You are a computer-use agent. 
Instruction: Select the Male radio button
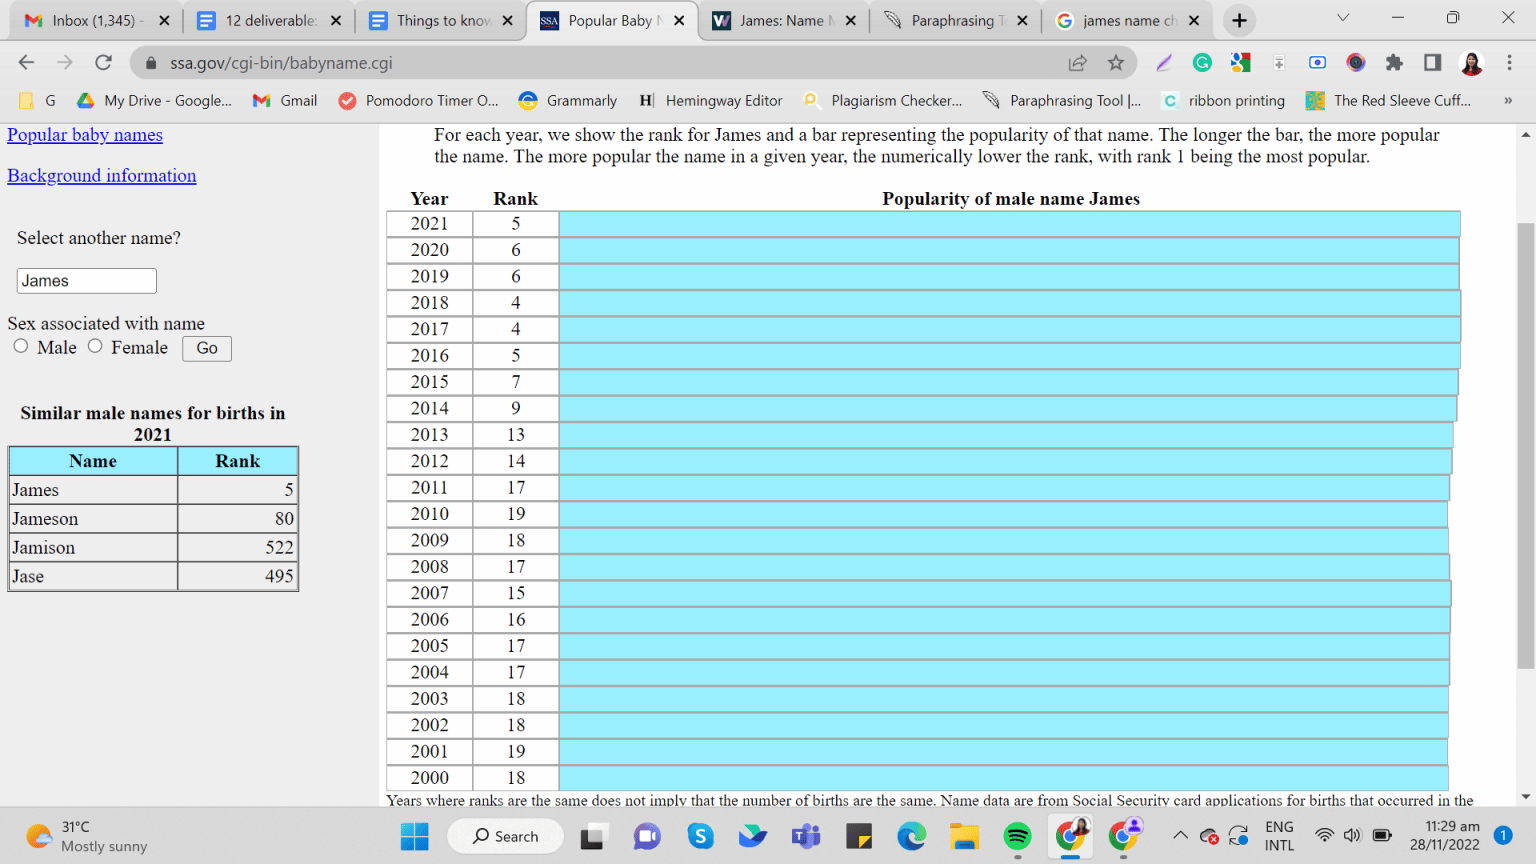(x=21, y=346)
